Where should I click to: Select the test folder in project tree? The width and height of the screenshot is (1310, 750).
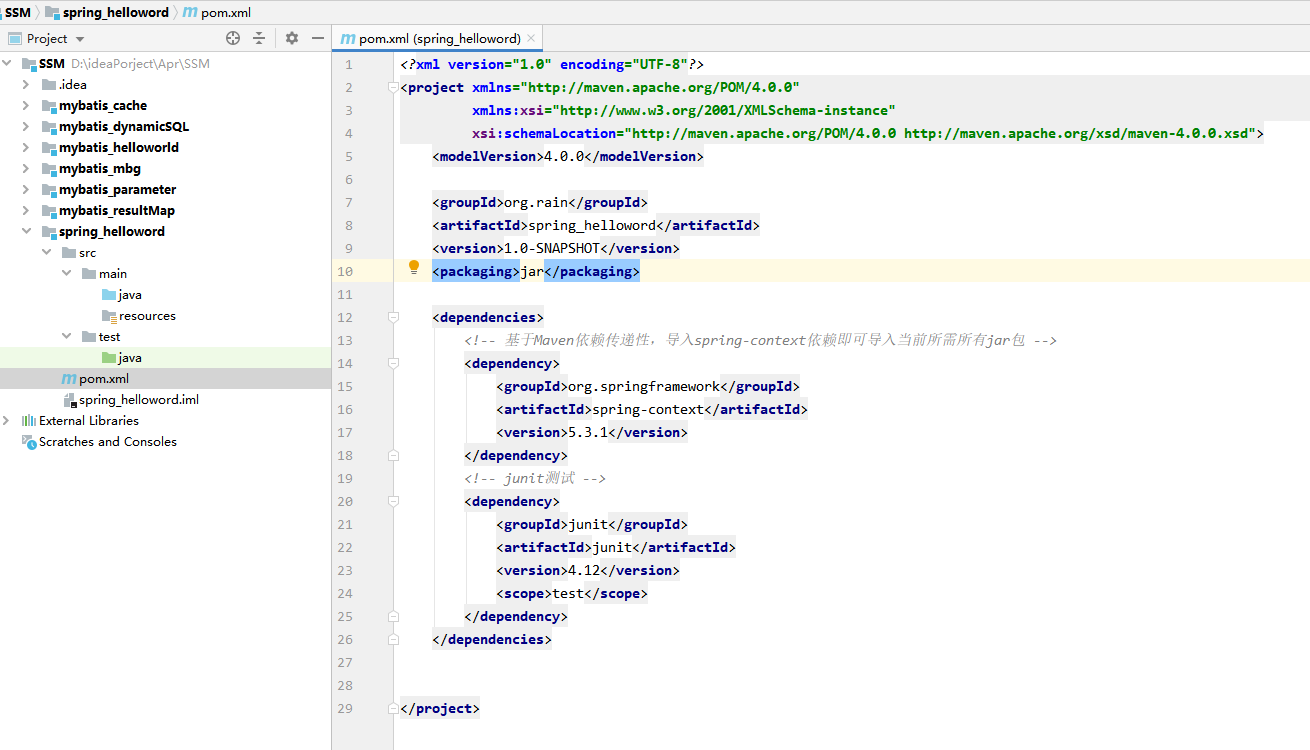coord(110,337)
